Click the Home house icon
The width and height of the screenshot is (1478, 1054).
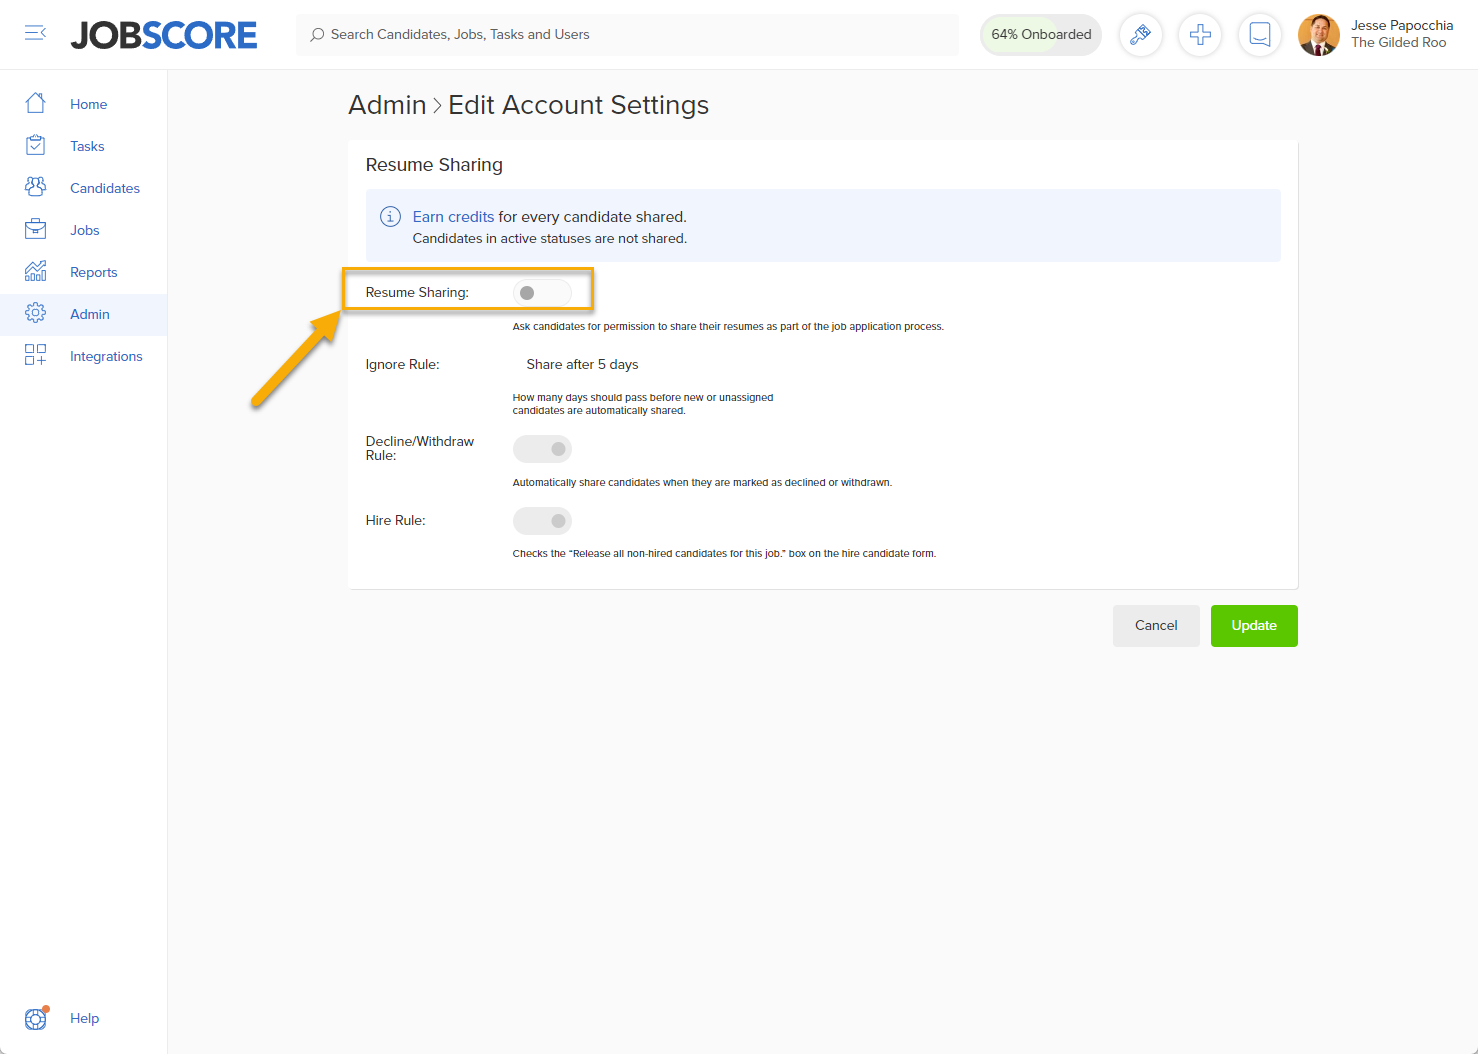point(35,103)
